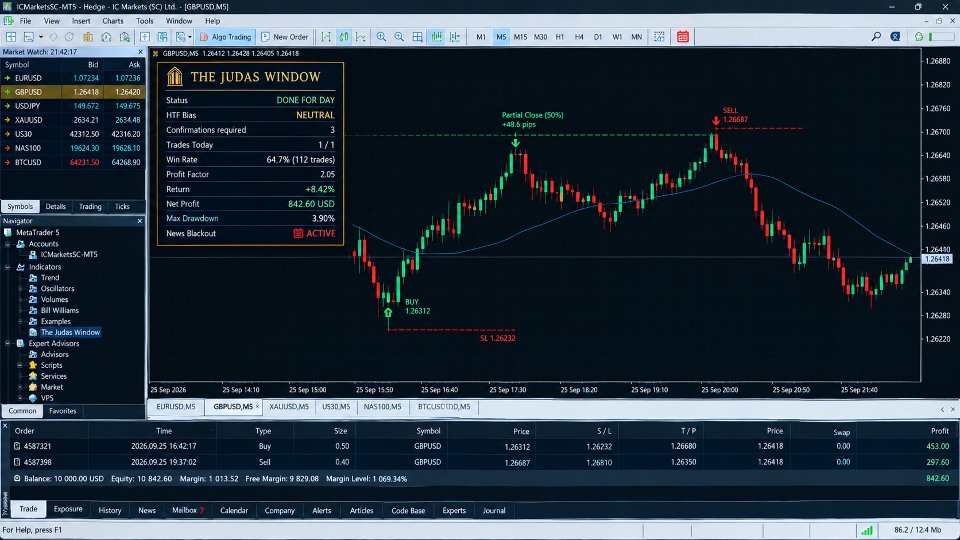Switch to the XAUUSD,M5 chart tab
This screenshot has width=960, height=540.
pos(289,407)
